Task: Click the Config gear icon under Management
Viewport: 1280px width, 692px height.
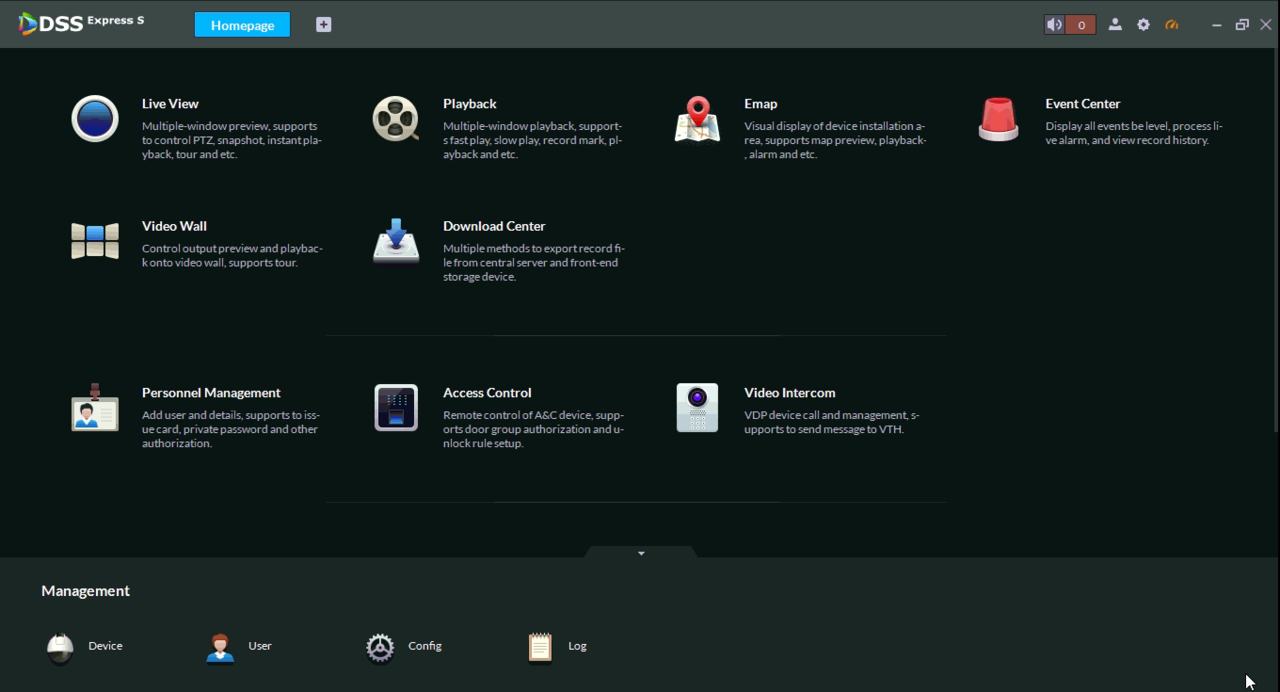Action: click(x=380, y=648)
